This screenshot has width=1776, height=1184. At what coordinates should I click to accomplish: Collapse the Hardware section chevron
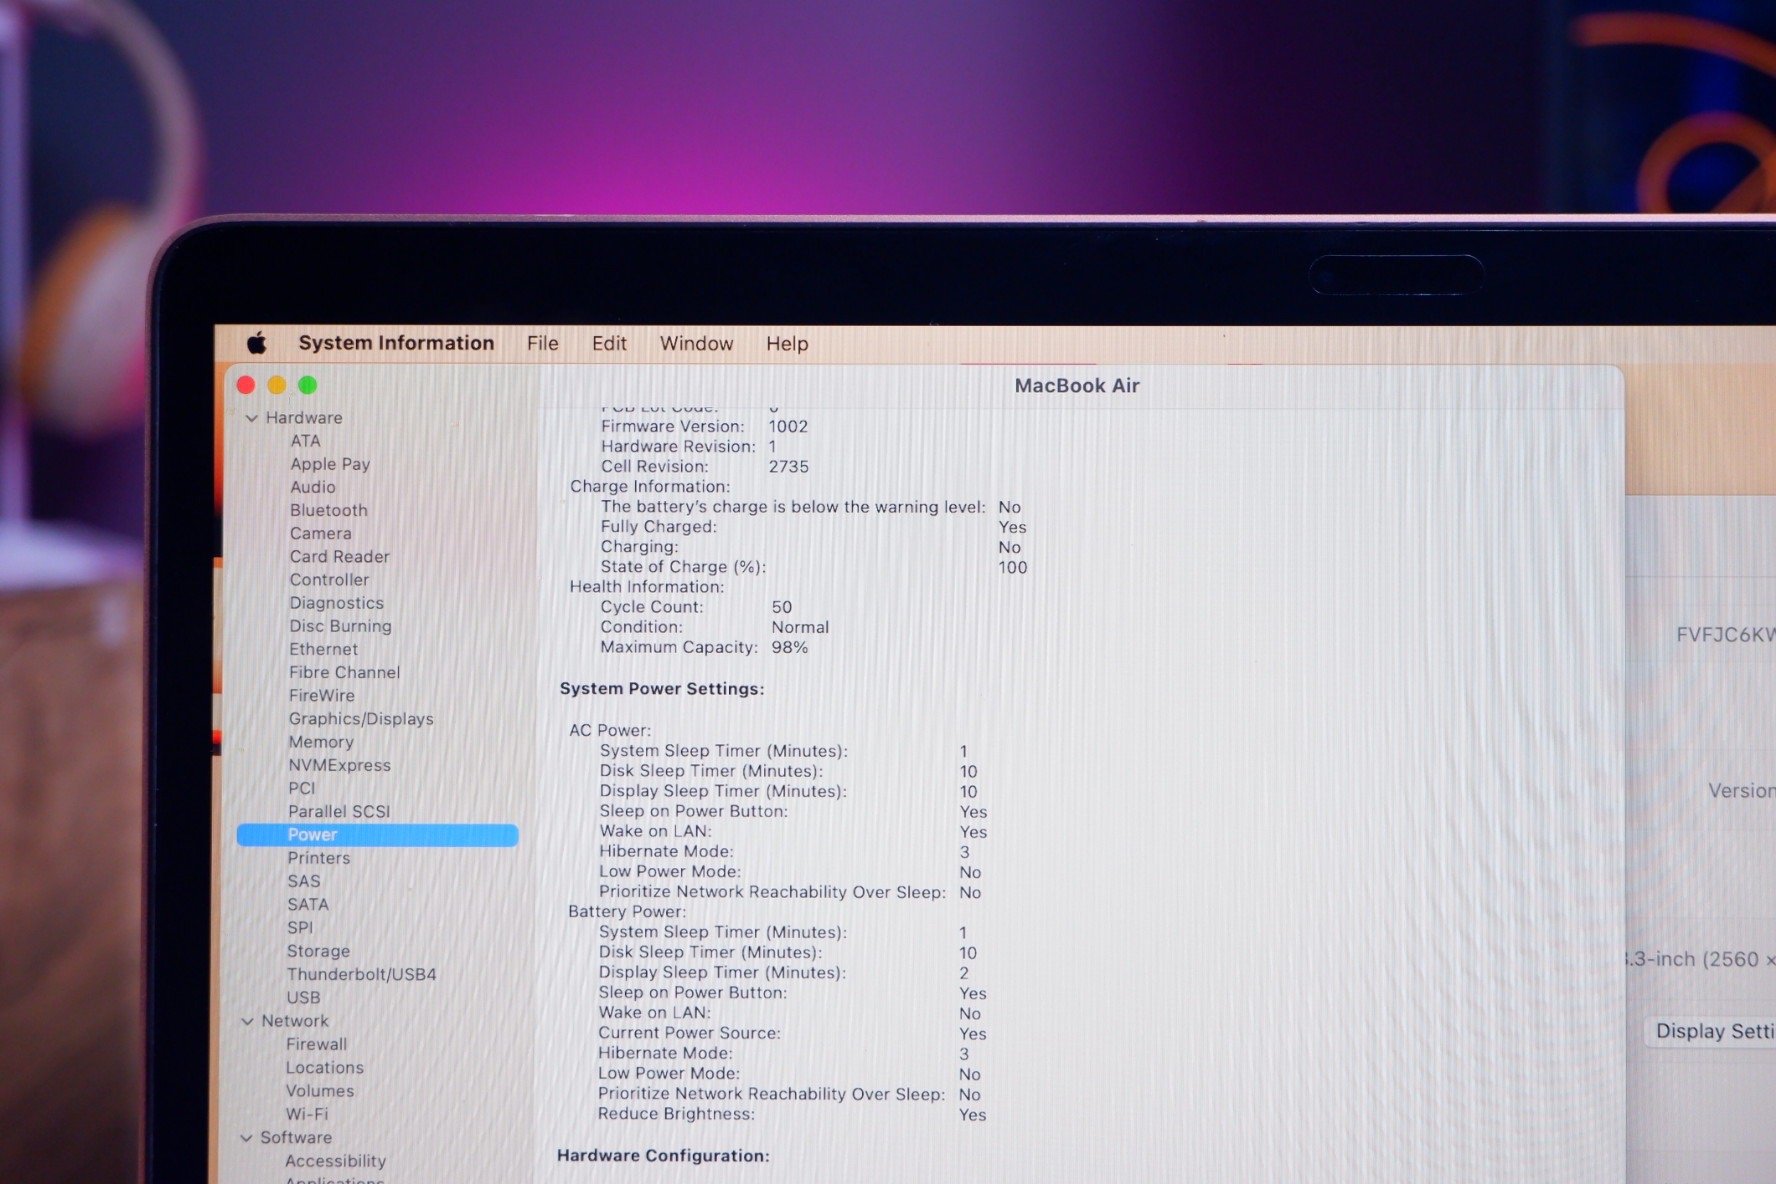point(251,418)
